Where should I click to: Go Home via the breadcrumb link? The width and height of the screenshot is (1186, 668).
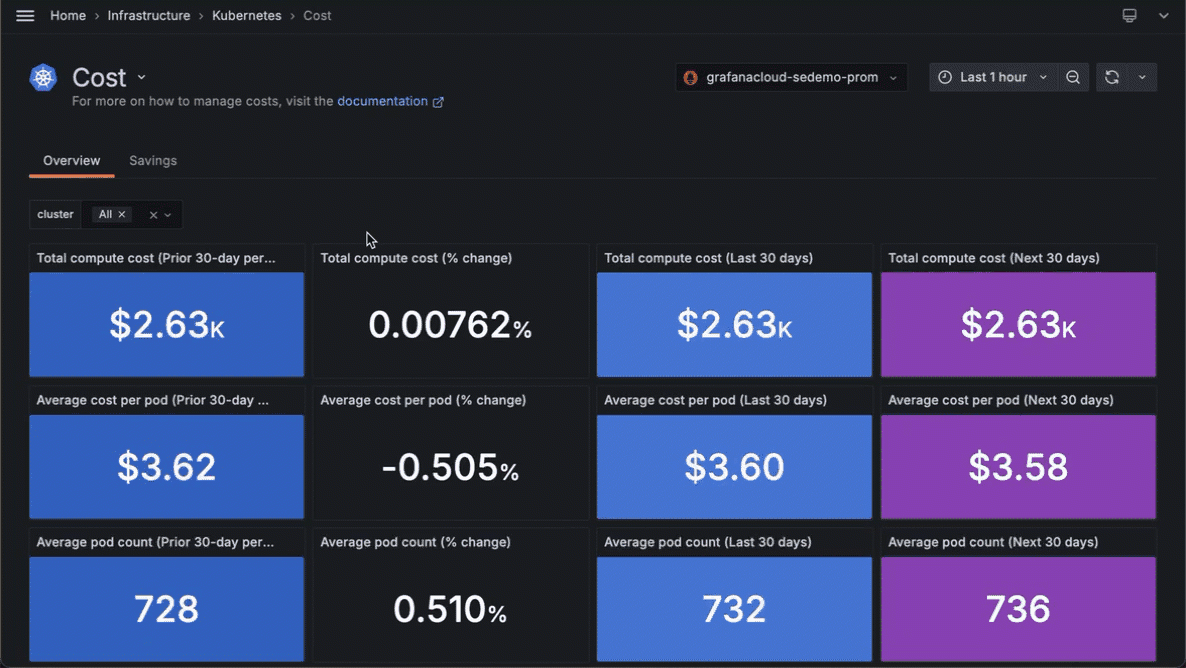(x=67, y=15)
